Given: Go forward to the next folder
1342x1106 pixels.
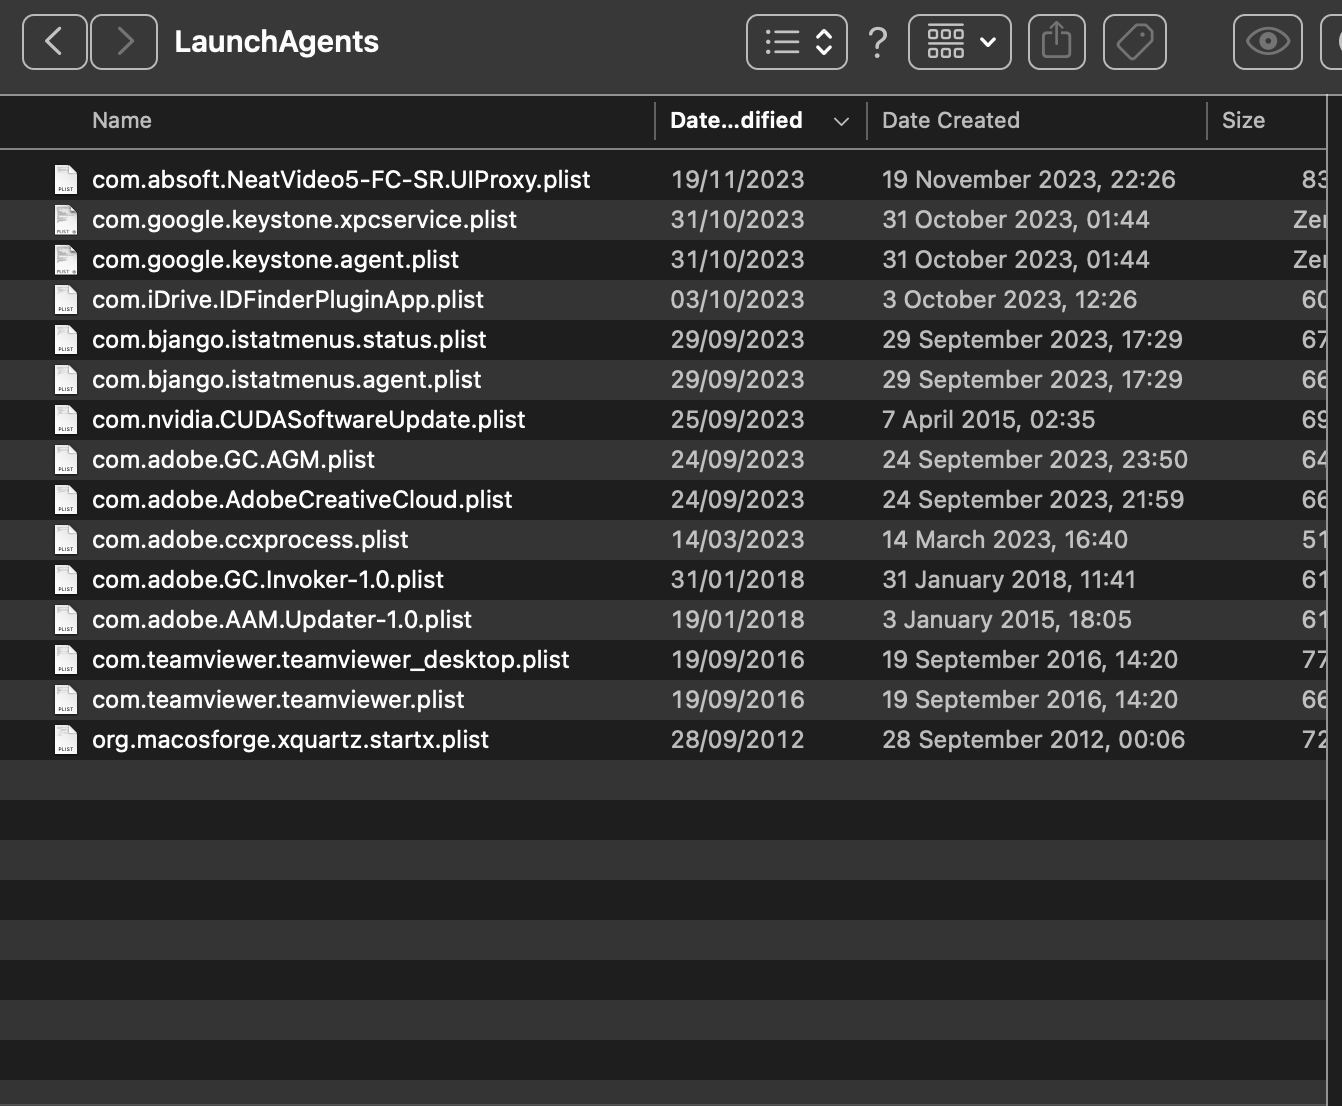Looking at the screenshot, I should click(x=124, y=42).
